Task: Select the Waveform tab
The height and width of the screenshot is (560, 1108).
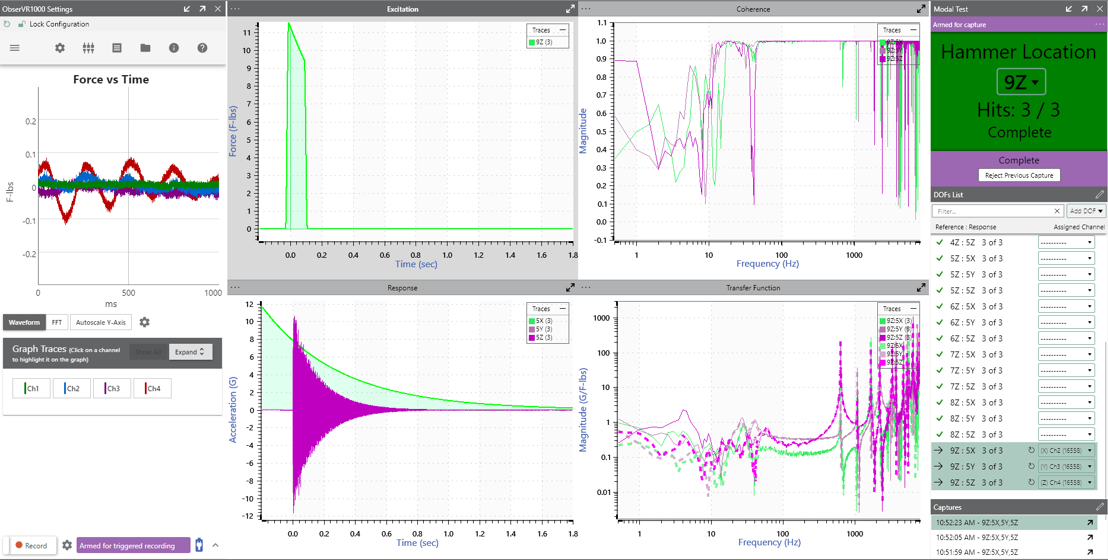Action: pos(25,323)
